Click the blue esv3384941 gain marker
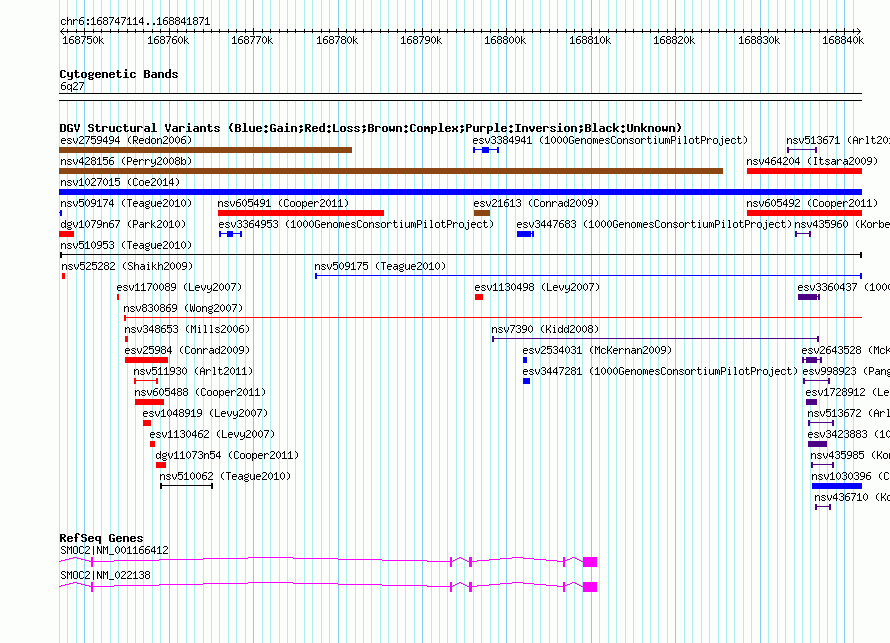The height and width of the screenshot is (643, 890). pyautogui.click(x=486, y=150)
